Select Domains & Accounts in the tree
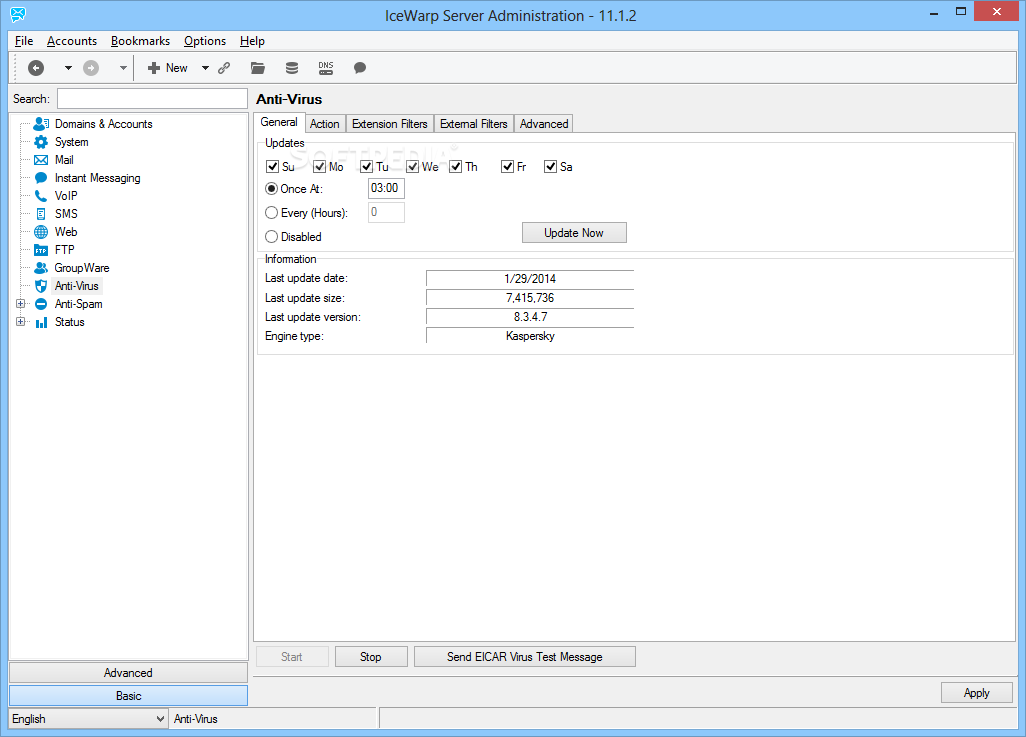The height and width of the screenshot is (737, 1026). [103, 124]
